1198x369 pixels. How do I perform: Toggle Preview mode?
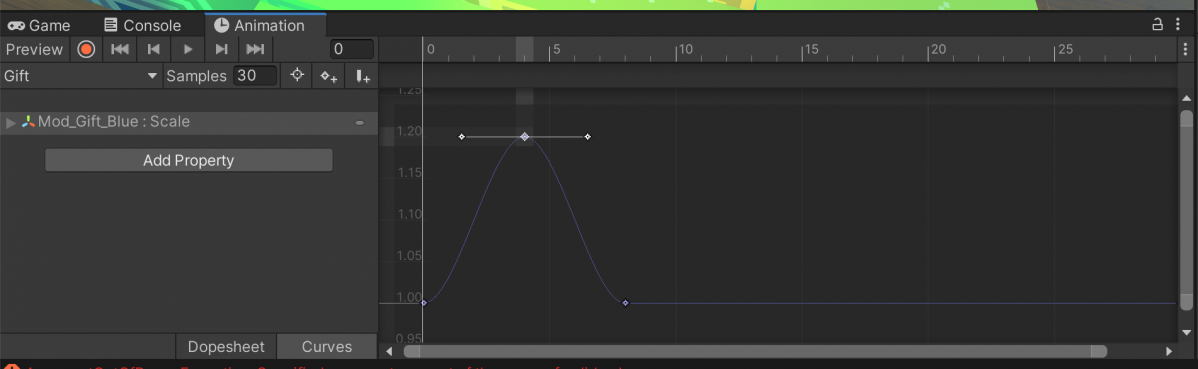click(34, 50)
